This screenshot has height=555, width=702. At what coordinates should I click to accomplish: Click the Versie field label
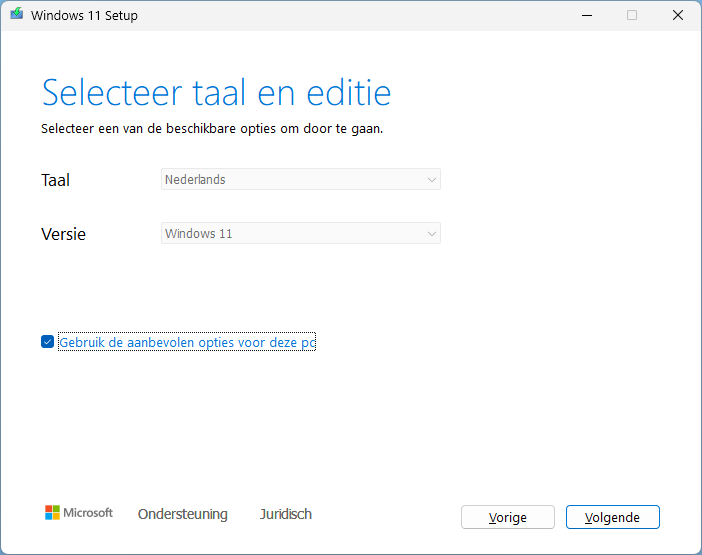(x=63, y=234)
